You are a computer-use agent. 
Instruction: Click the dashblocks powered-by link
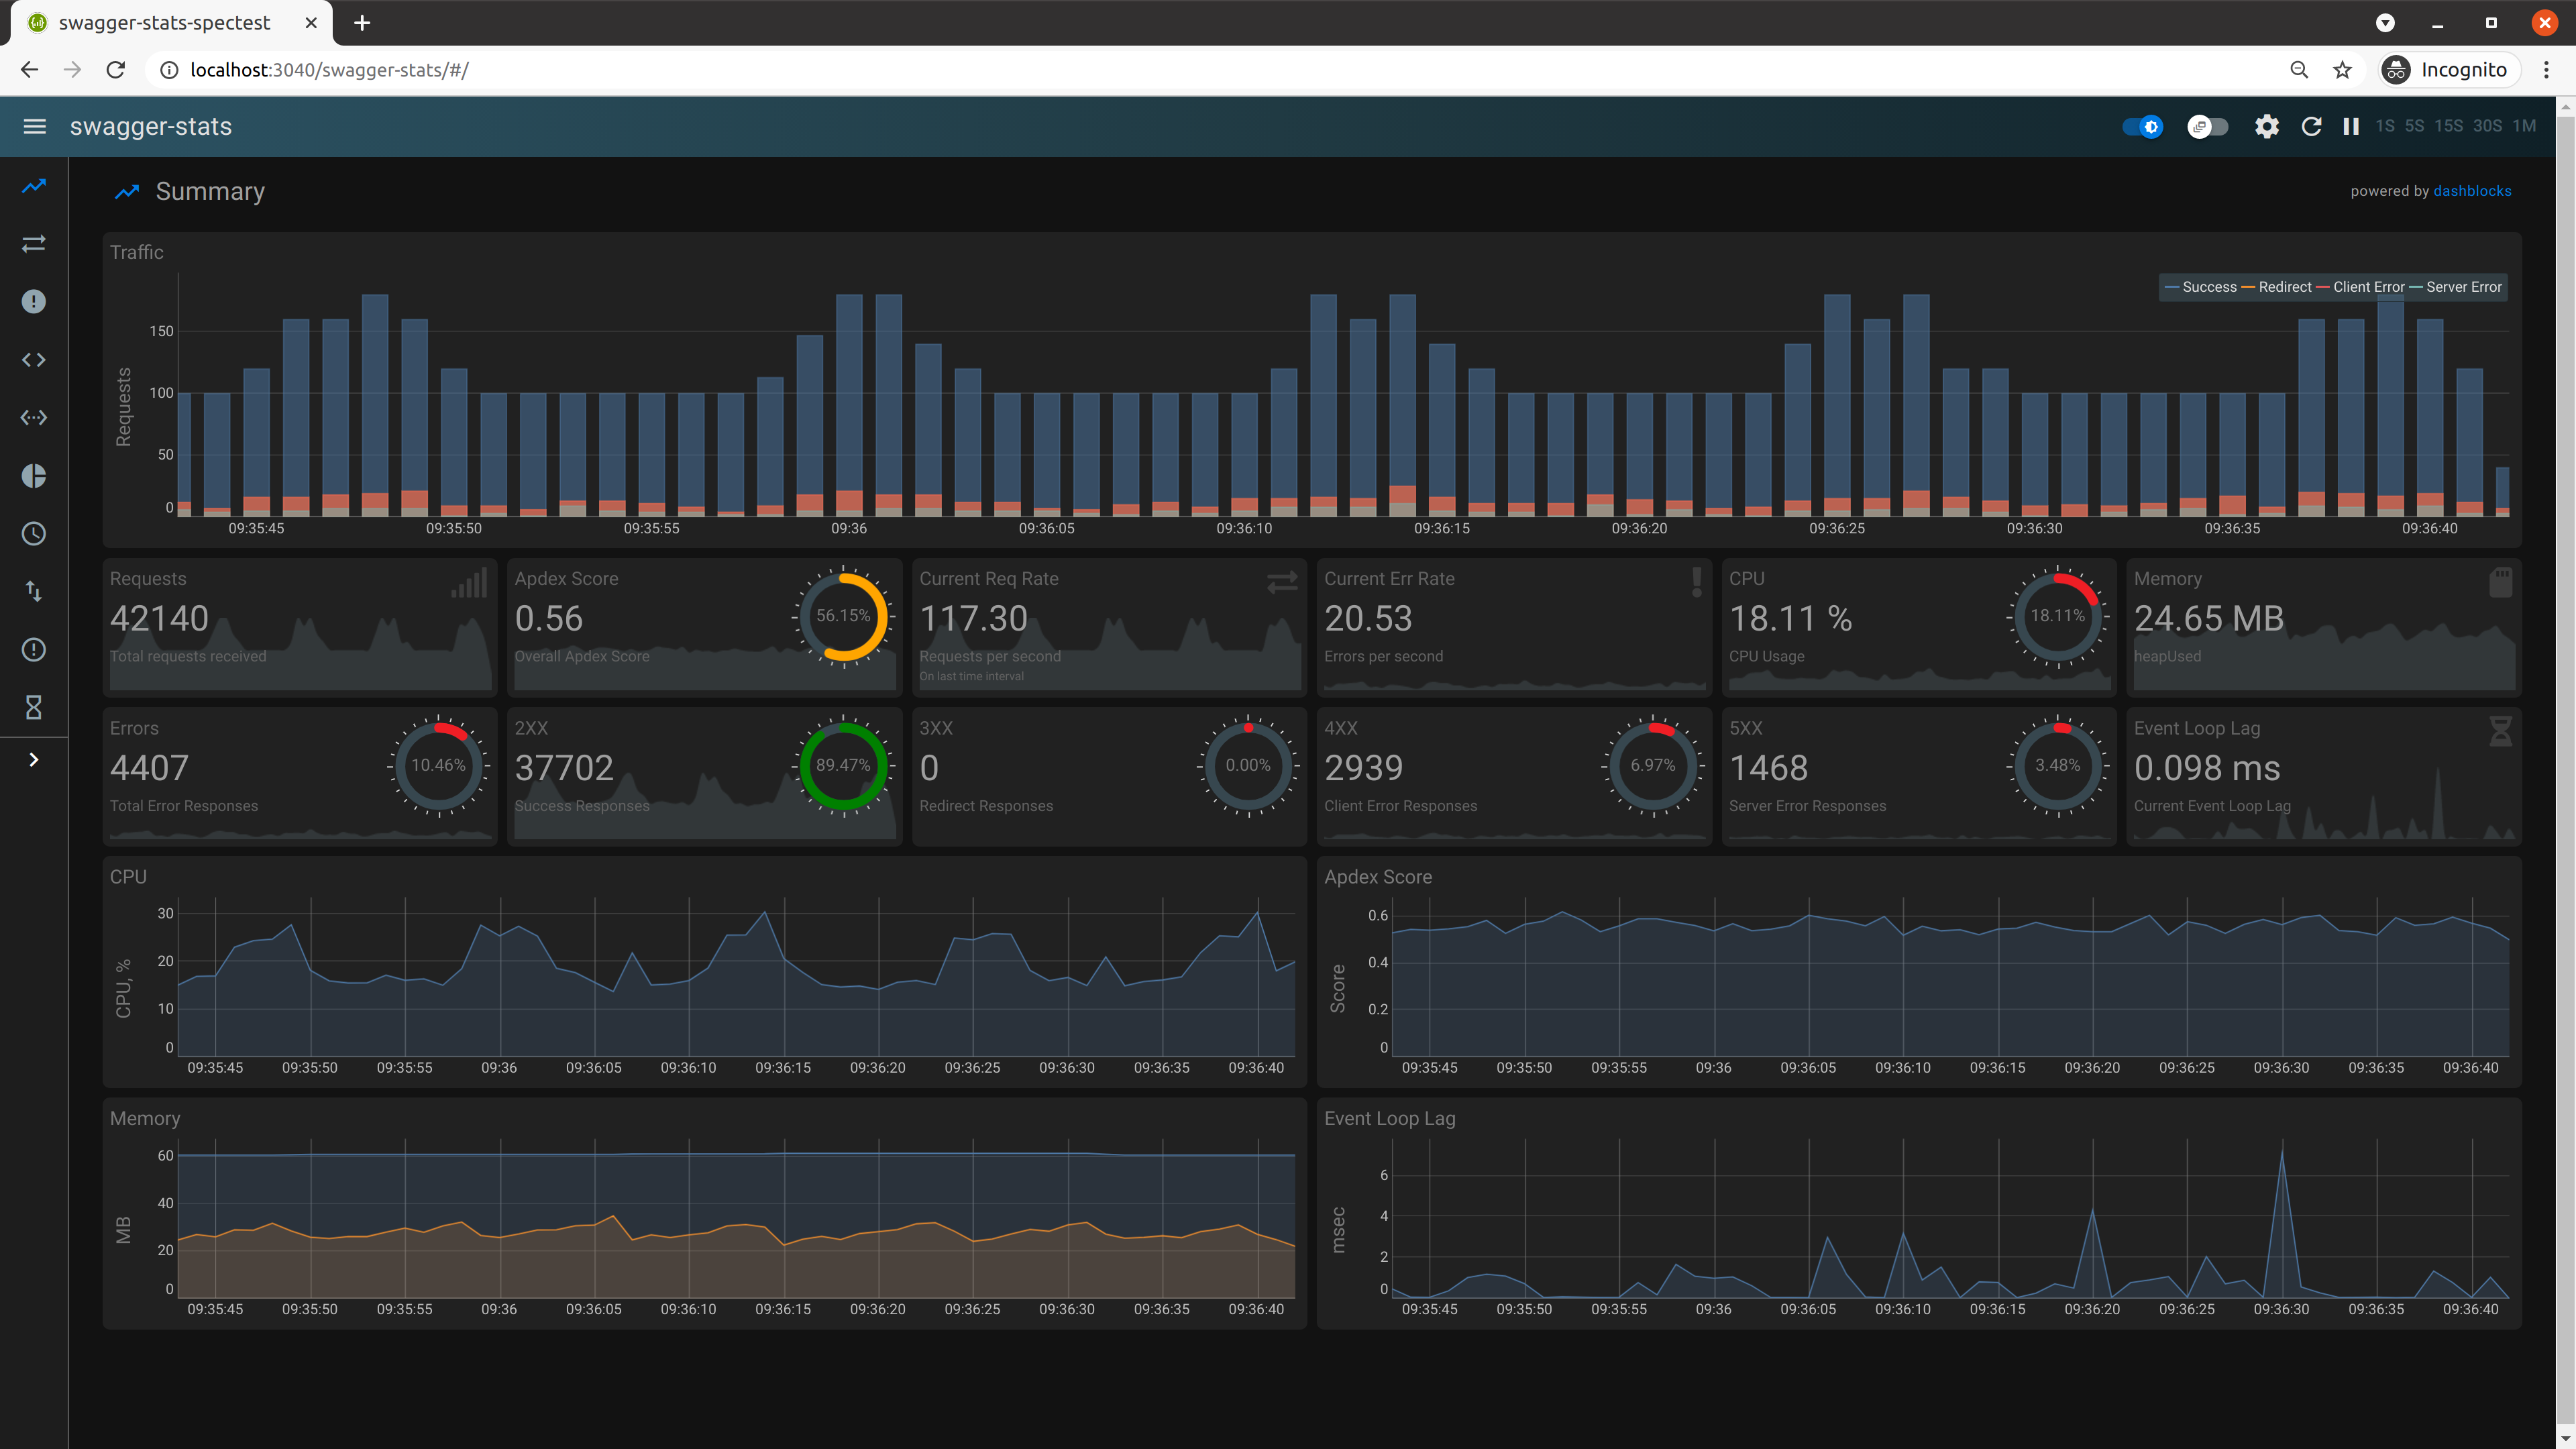tap(2471, 191)
